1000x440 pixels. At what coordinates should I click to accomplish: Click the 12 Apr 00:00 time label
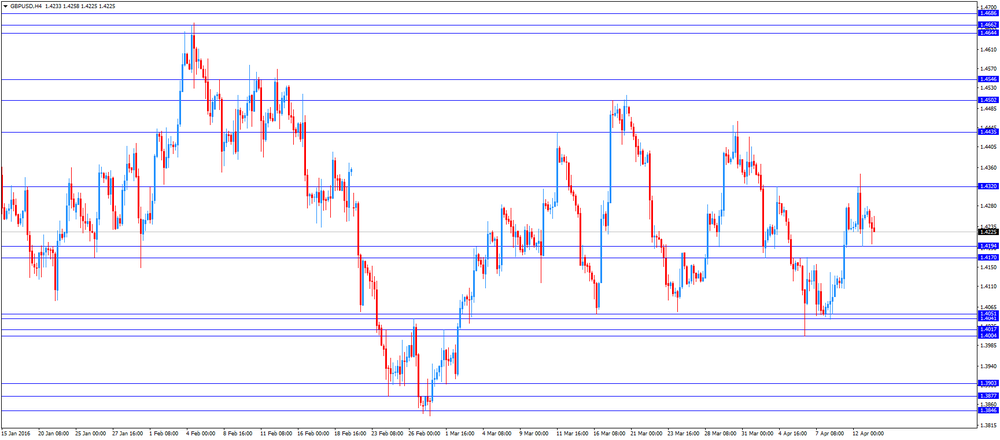(867, 433)
